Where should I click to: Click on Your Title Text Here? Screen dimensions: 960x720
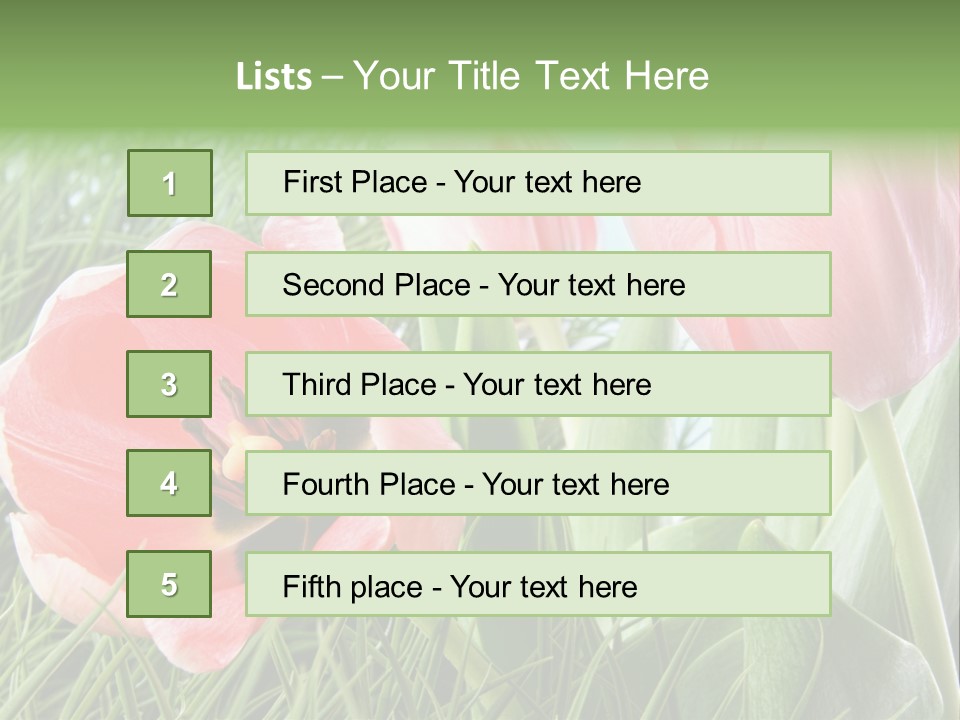(x=531, y=76)
